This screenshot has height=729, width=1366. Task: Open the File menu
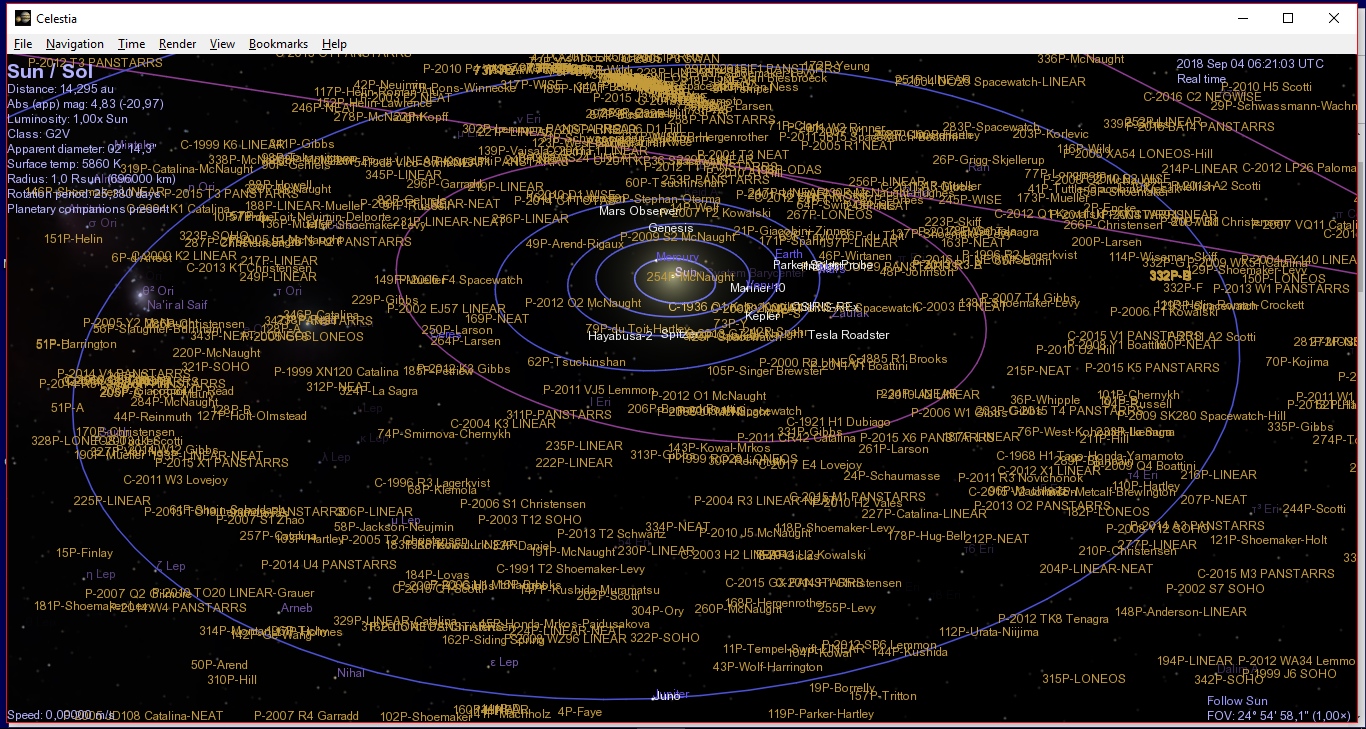tap(23, 44)
